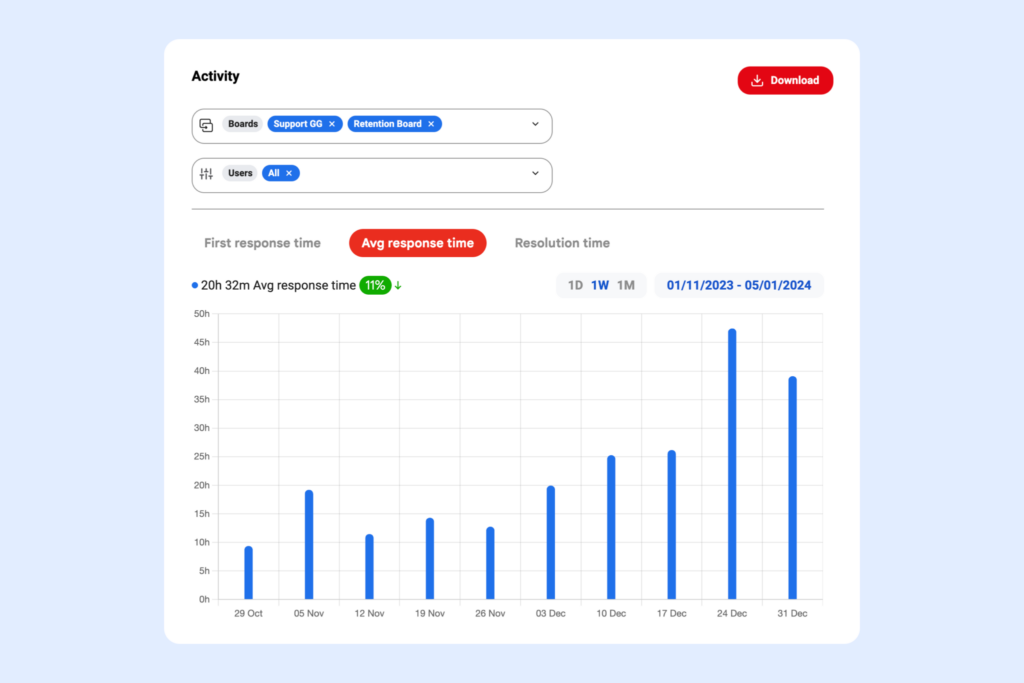The image size is (1024, 683).
Task: Open the Resolution time tab
Action: (562, 243)
